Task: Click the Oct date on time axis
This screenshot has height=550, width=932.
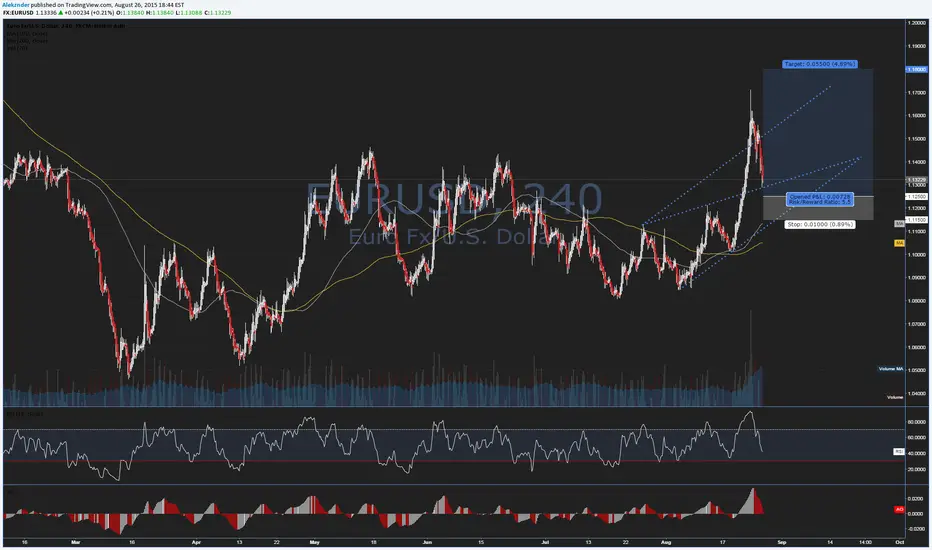Action: click(899, 542)
